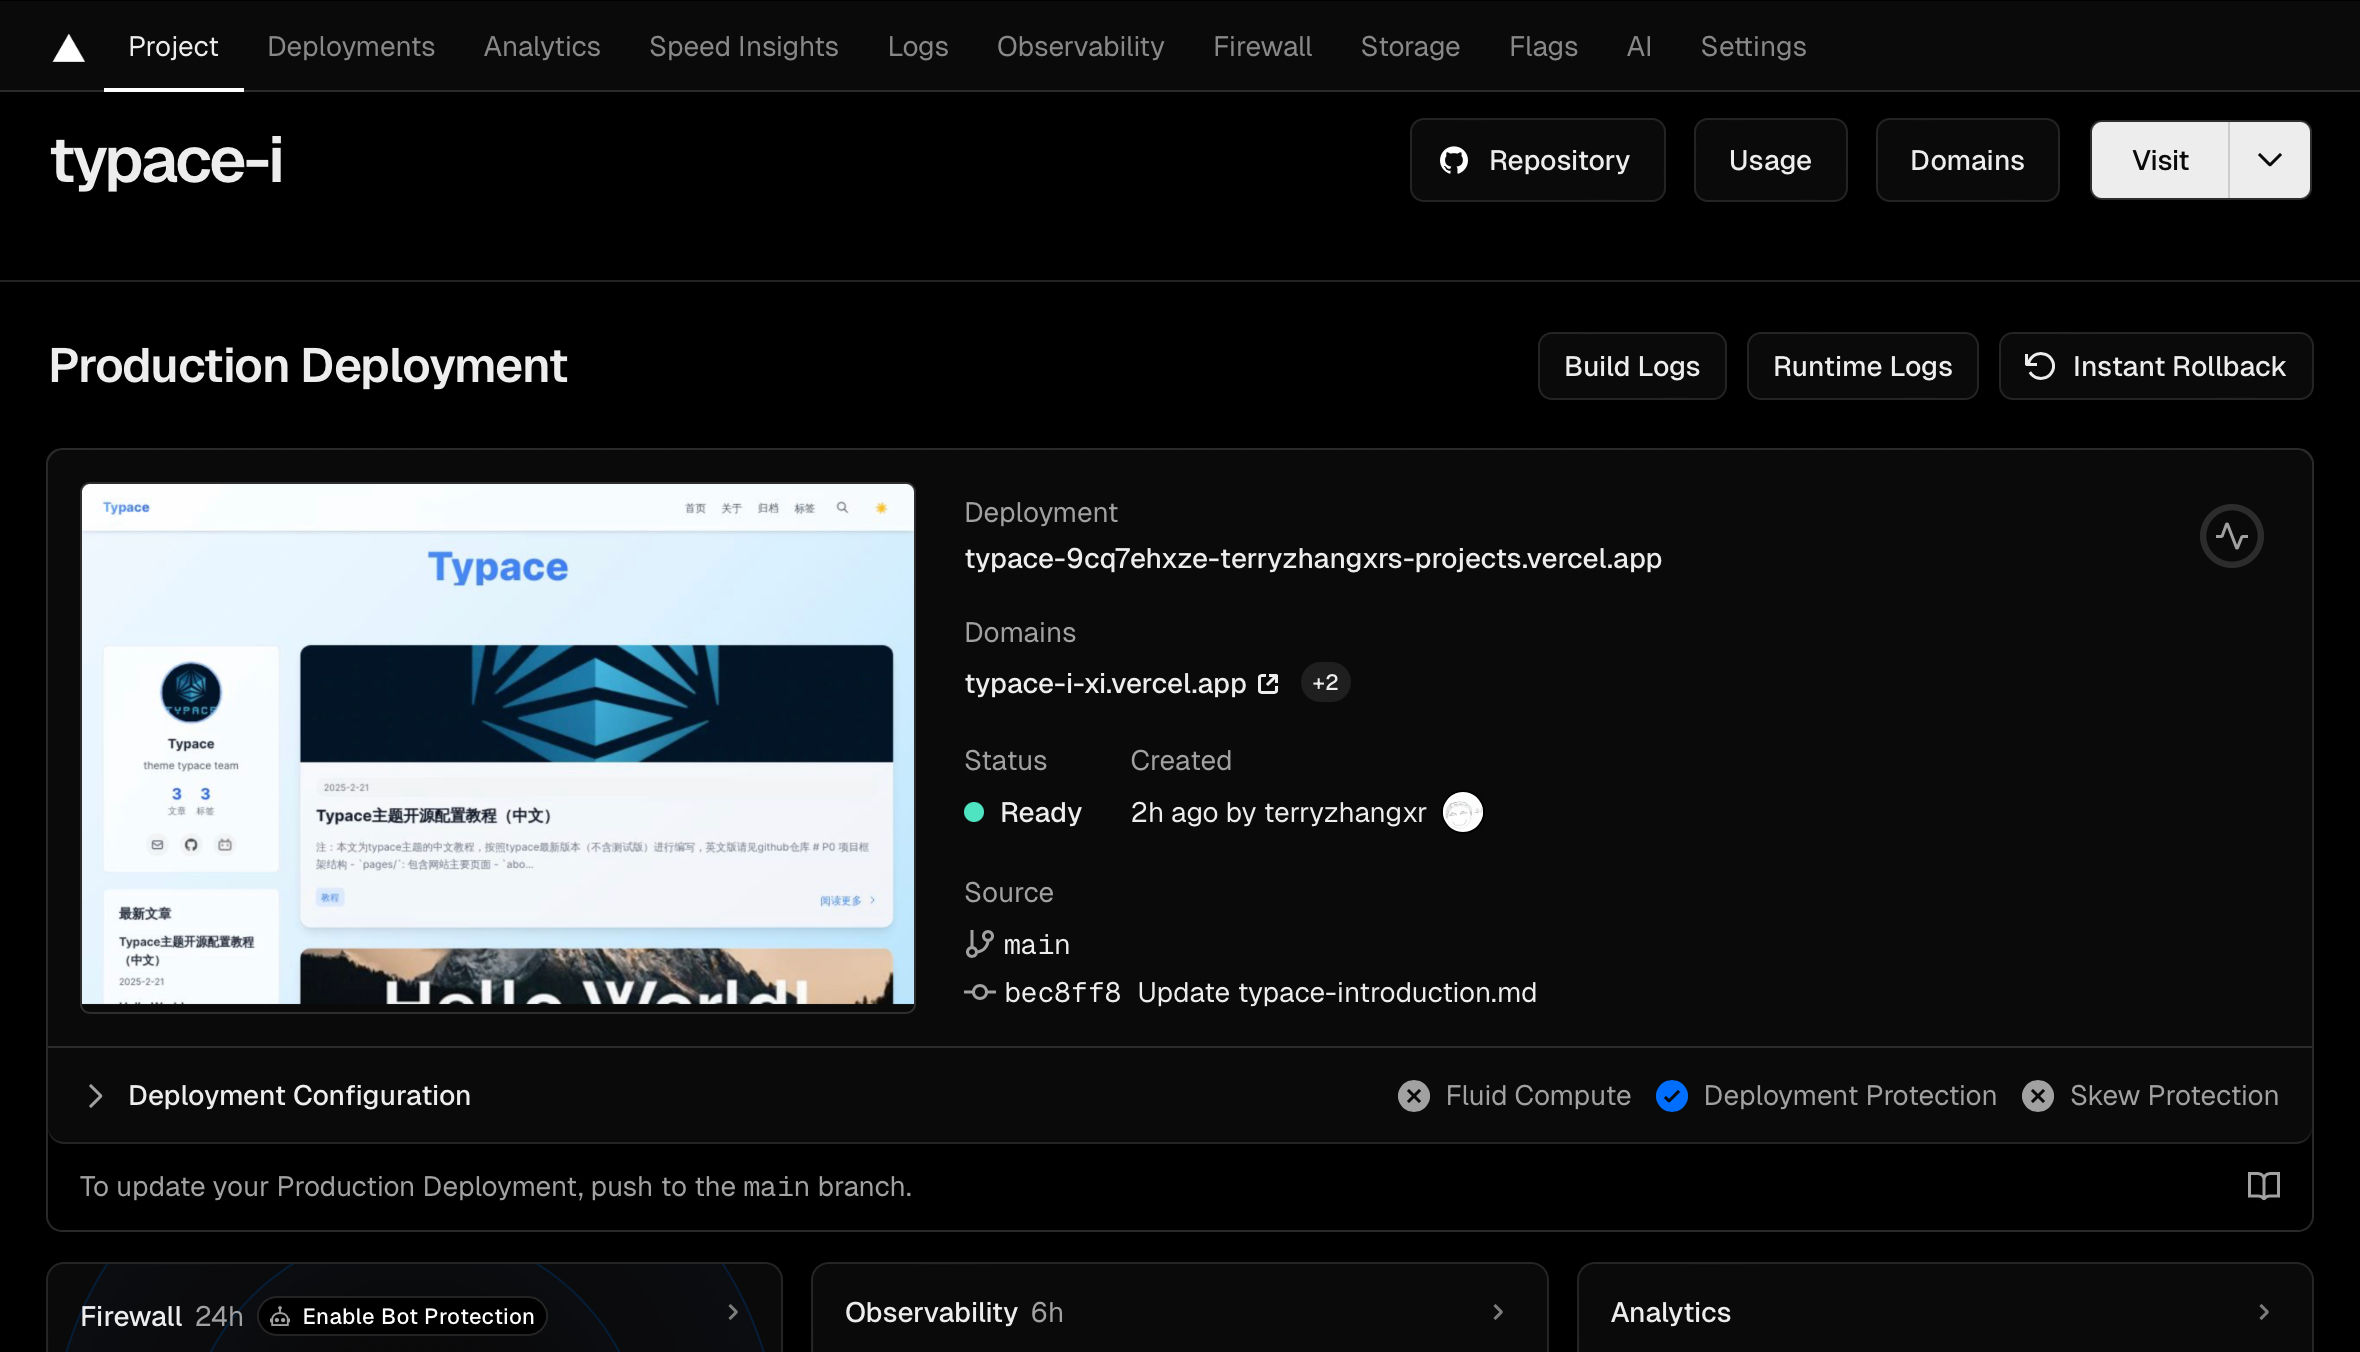2360x1352 pixels.
Task: Expand Deployment Configuration chevron
Action: tap(95, 1096)
